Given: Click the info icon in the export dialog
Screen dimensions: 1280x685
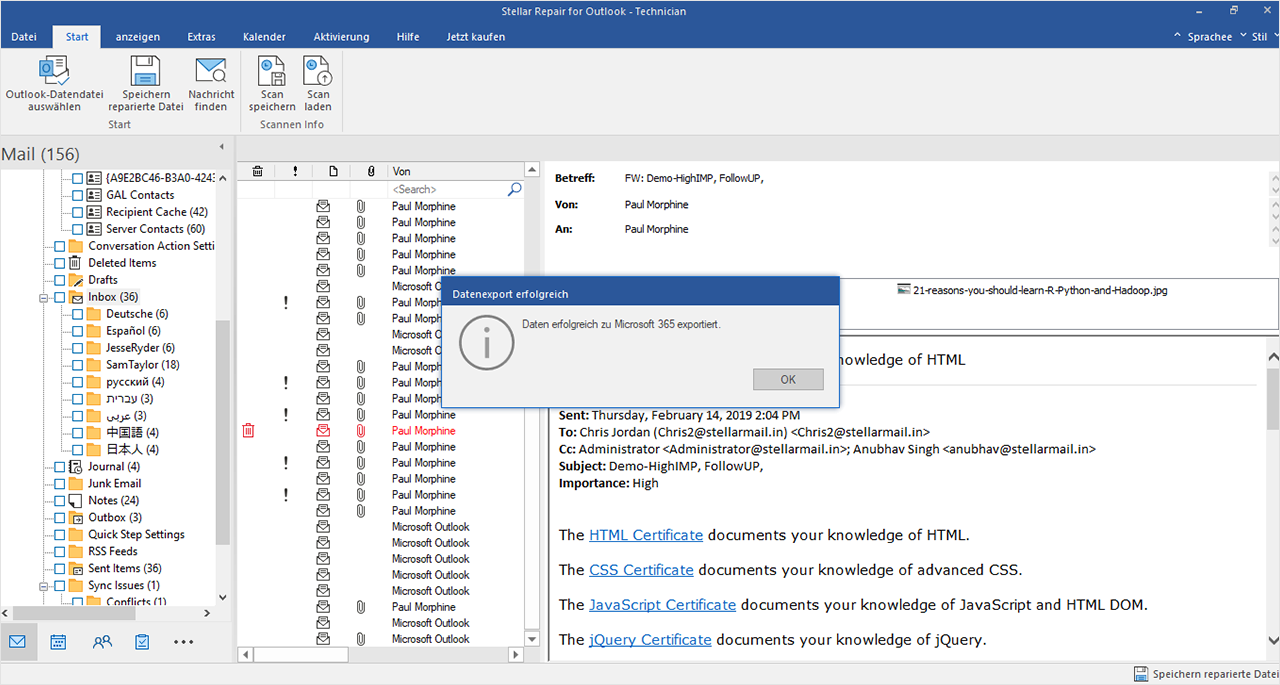Looking at the screenshot, I should pyautogui.click(x=486, y=343).
